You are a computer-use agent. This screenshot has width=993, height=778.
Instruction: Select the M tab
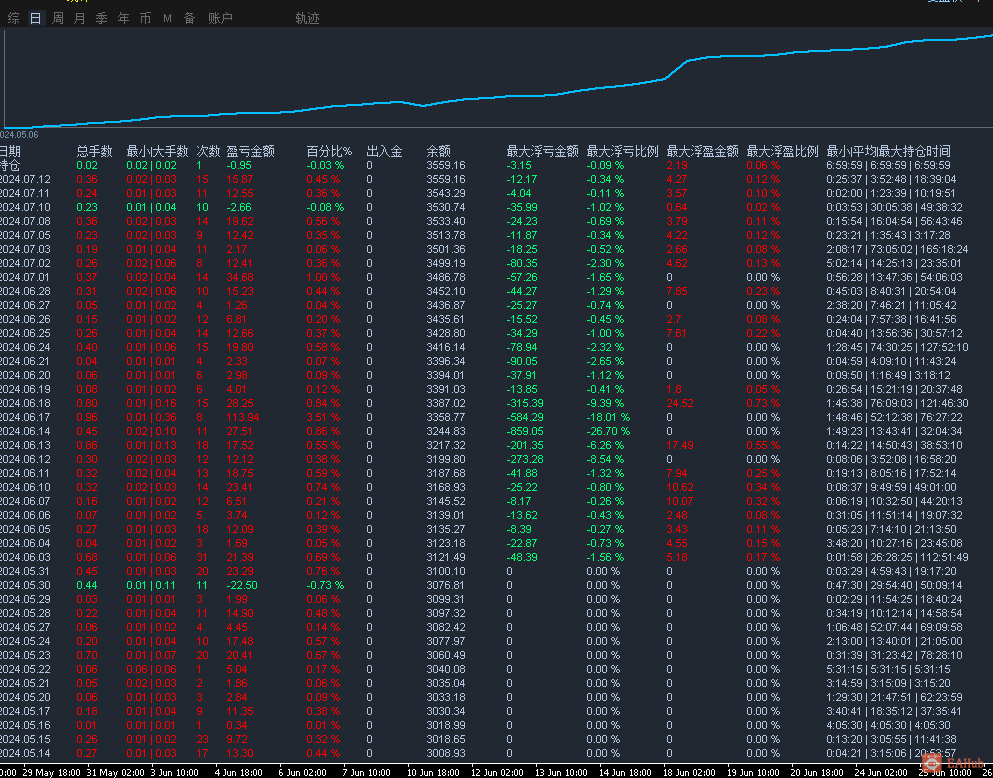(167, 18)
